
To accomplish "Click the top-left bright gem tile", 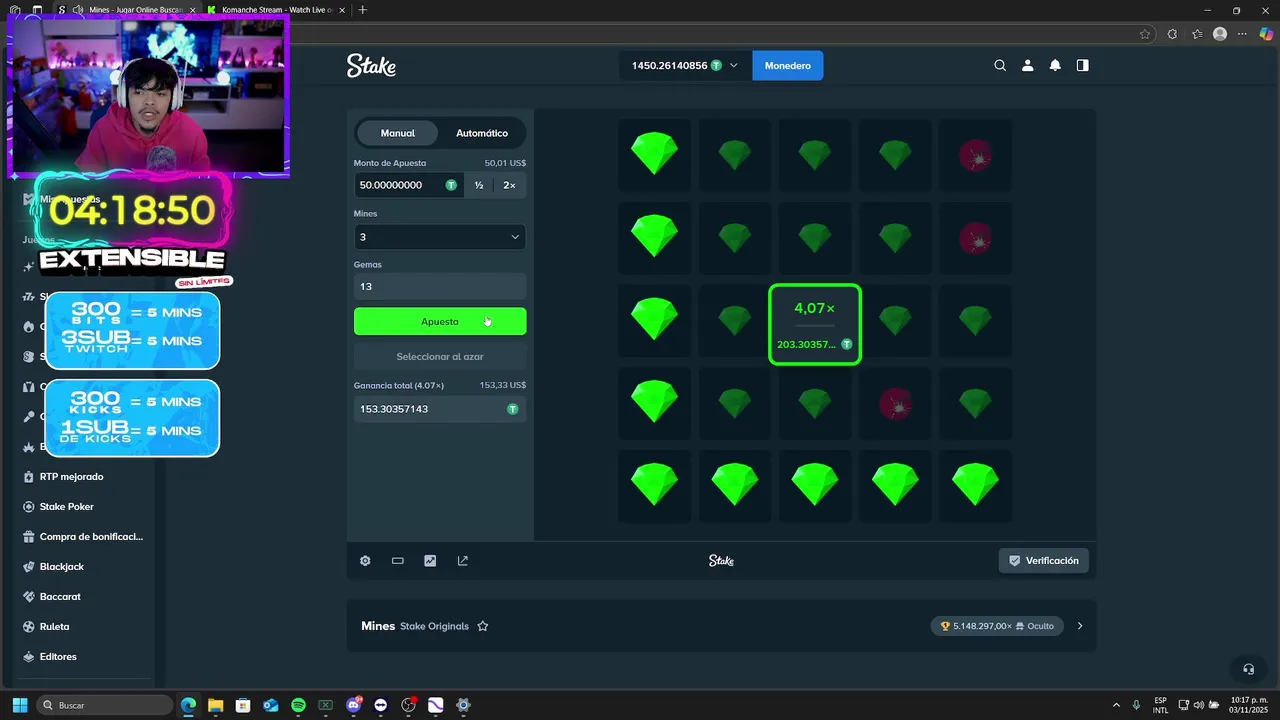I will coord(655,155).
